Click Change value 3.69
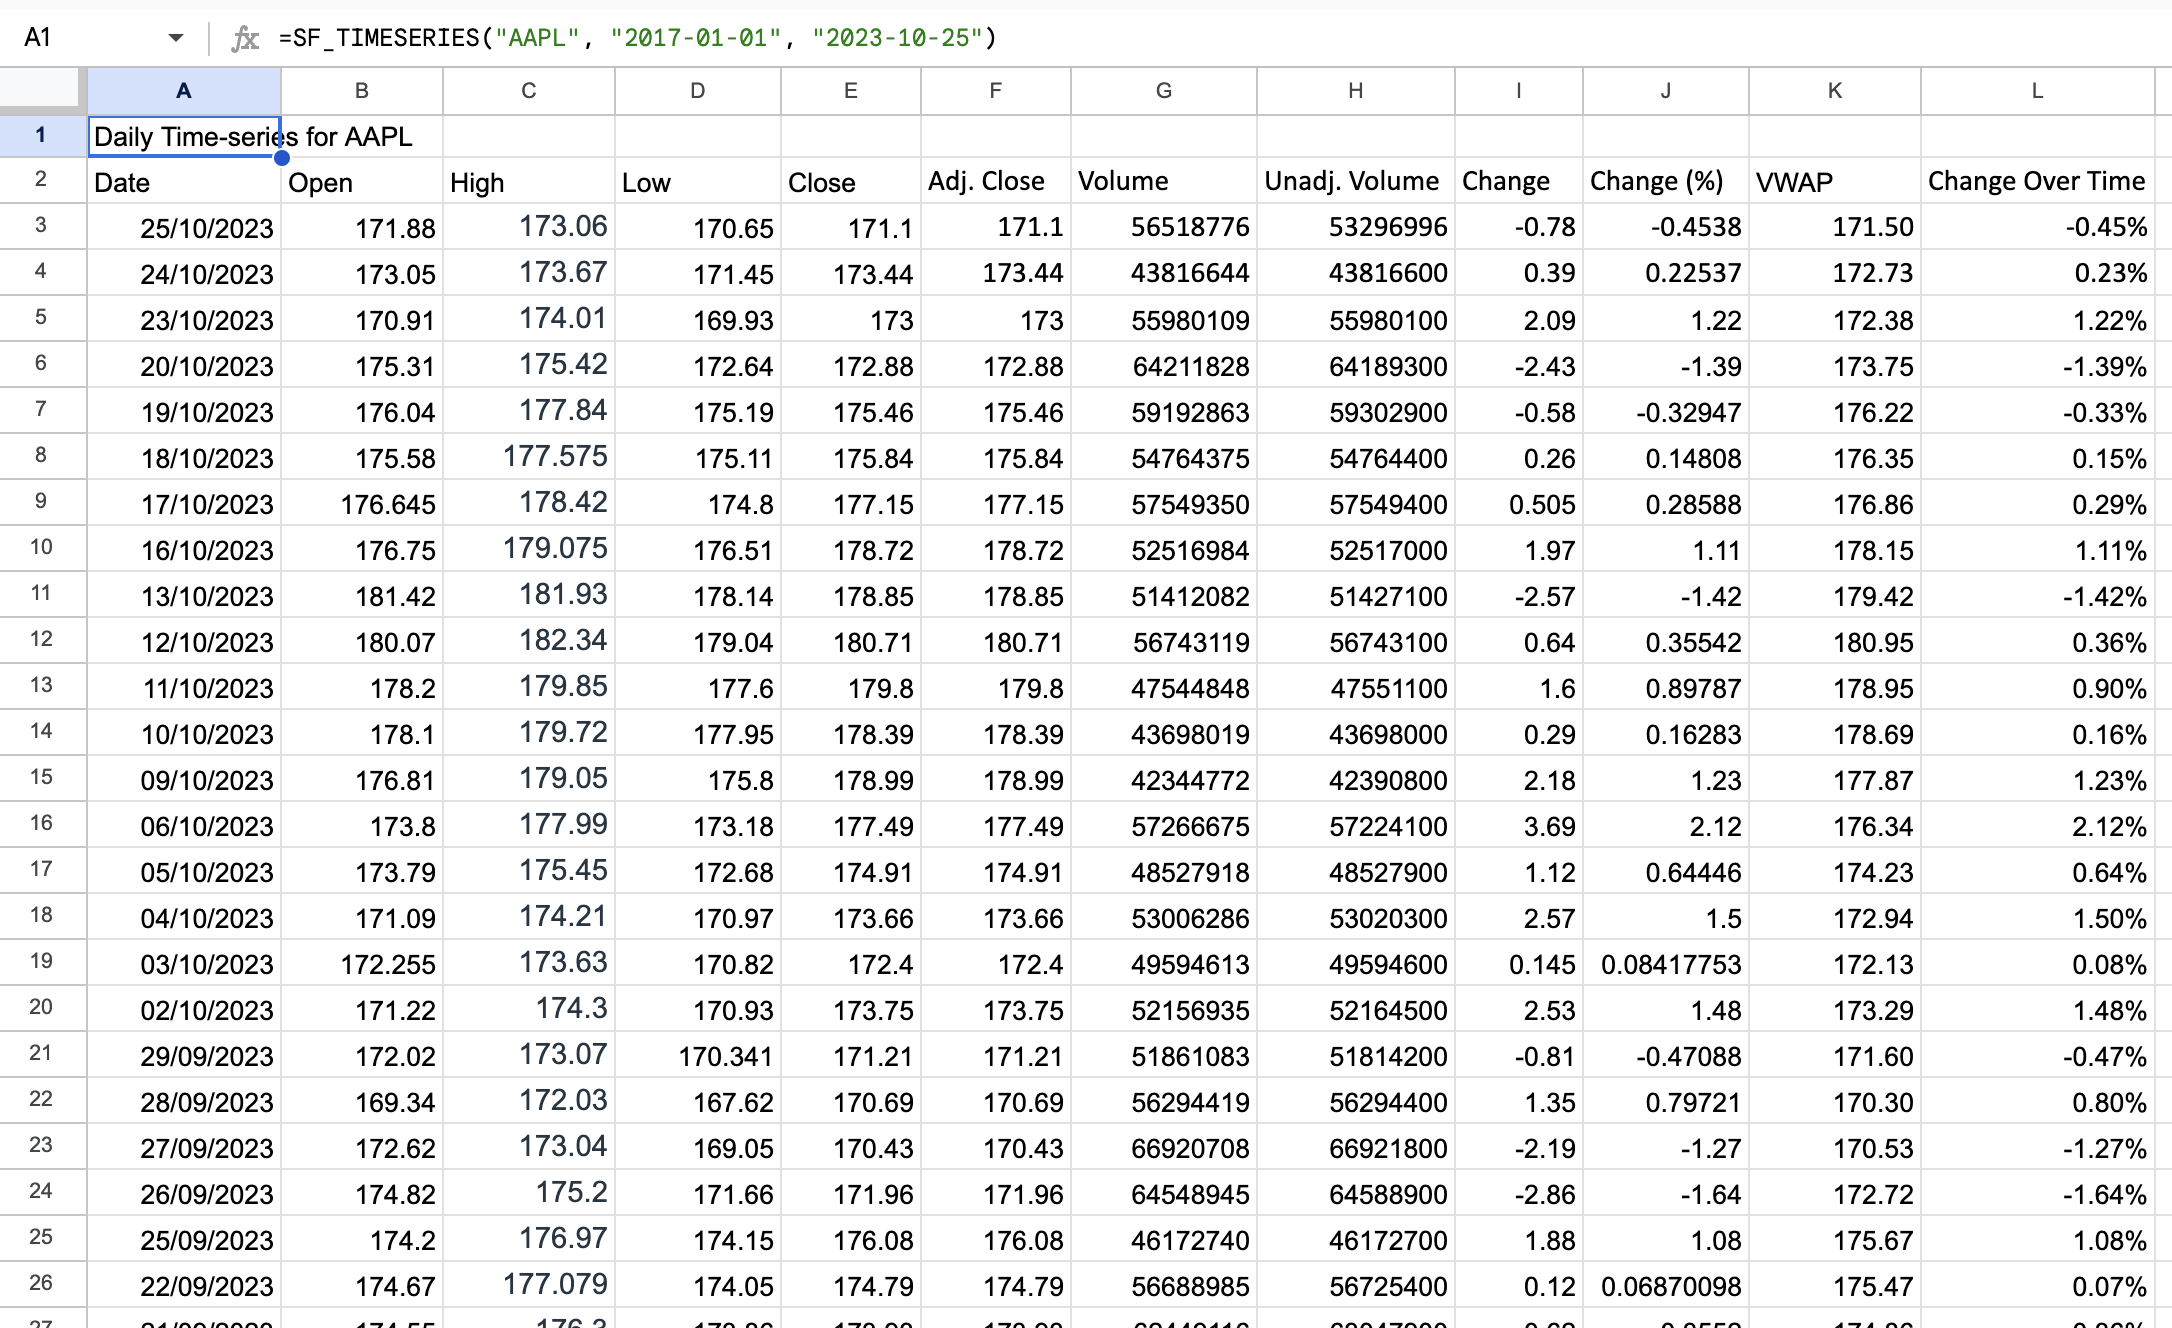 1519,825
